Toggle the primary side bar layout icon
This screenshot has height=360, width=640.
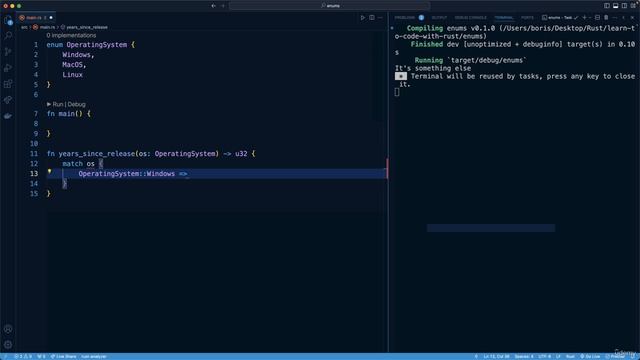607,6
